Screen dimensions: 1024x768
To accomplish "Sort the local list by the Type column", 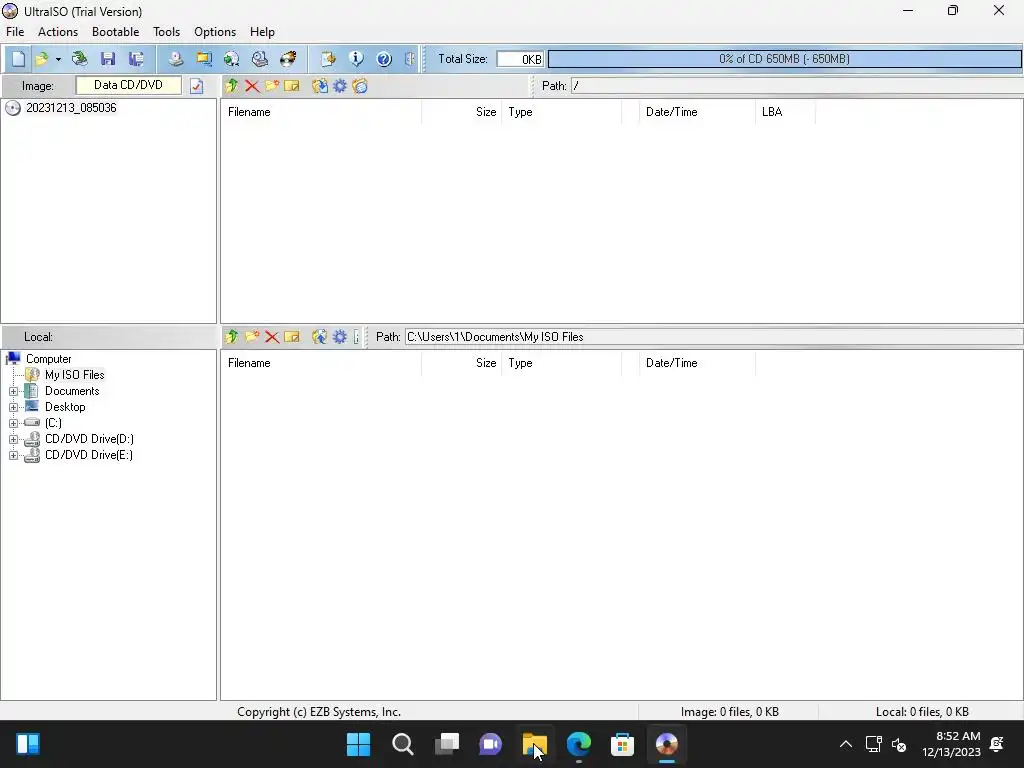I will click(562, 363).
